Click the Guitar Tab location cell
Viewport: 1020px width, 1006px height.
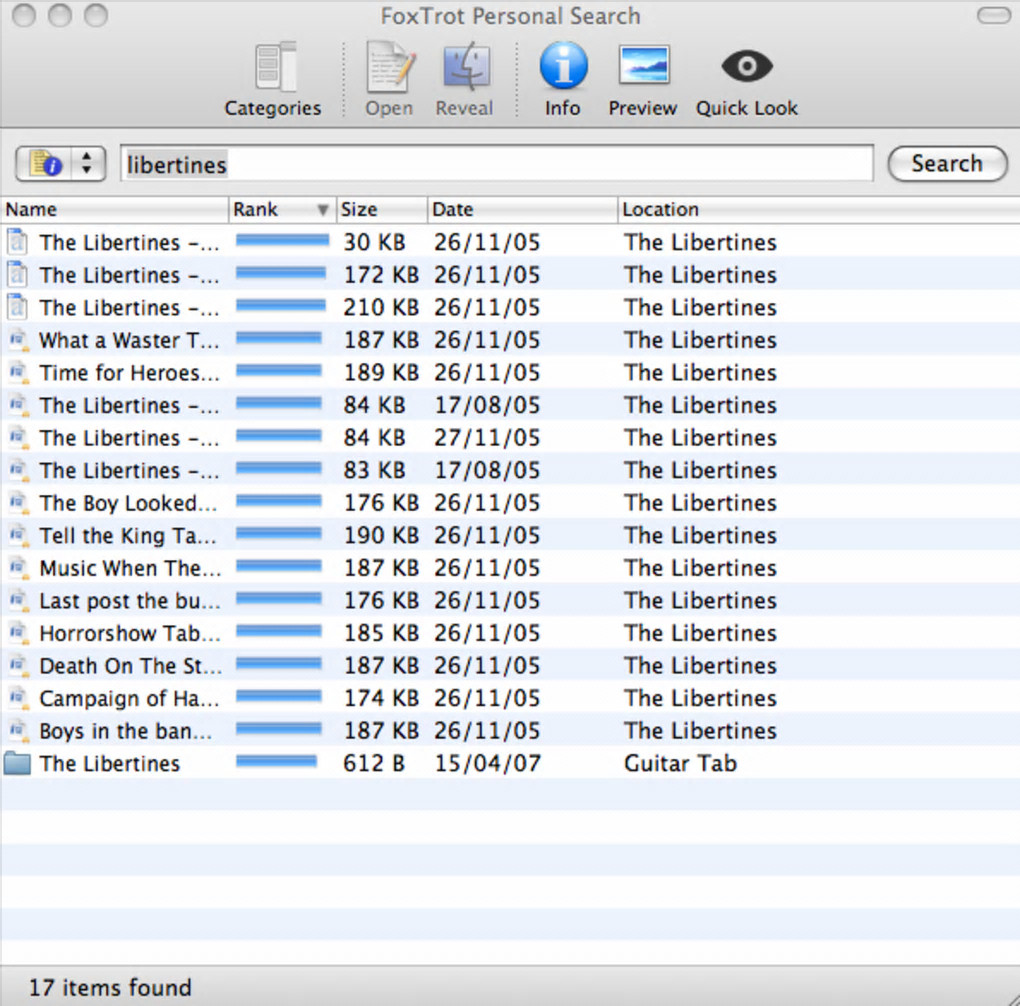click(680, 763)
